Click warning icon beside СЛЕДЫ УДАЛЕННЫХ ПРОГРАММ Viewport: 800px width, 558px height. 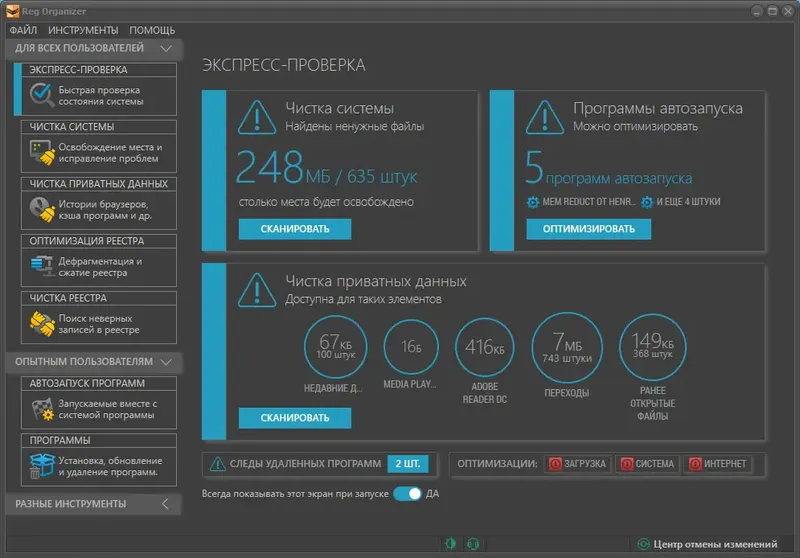point(217,464)
